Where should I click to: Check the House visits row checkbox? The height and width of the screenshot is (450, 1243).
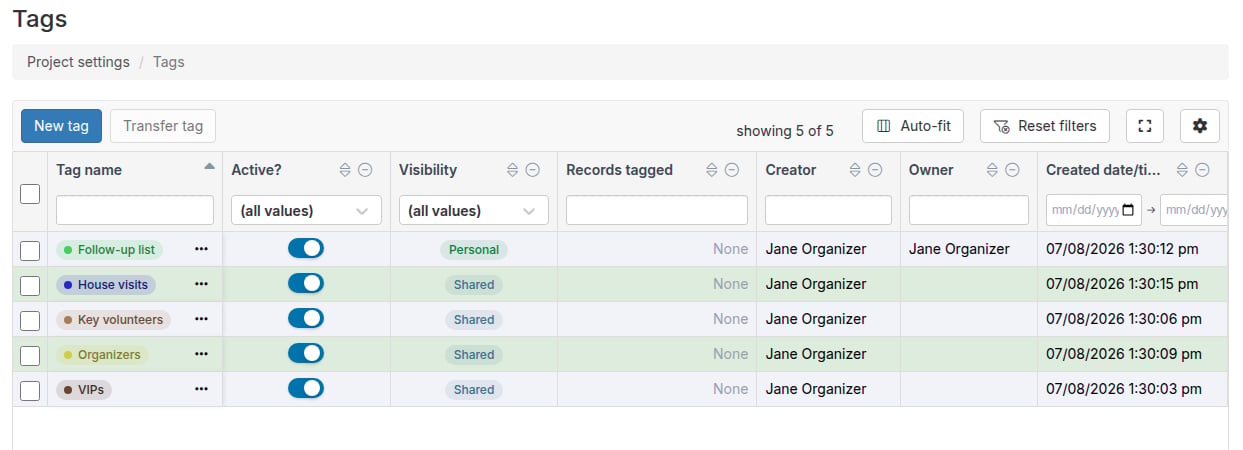point(30,285)
